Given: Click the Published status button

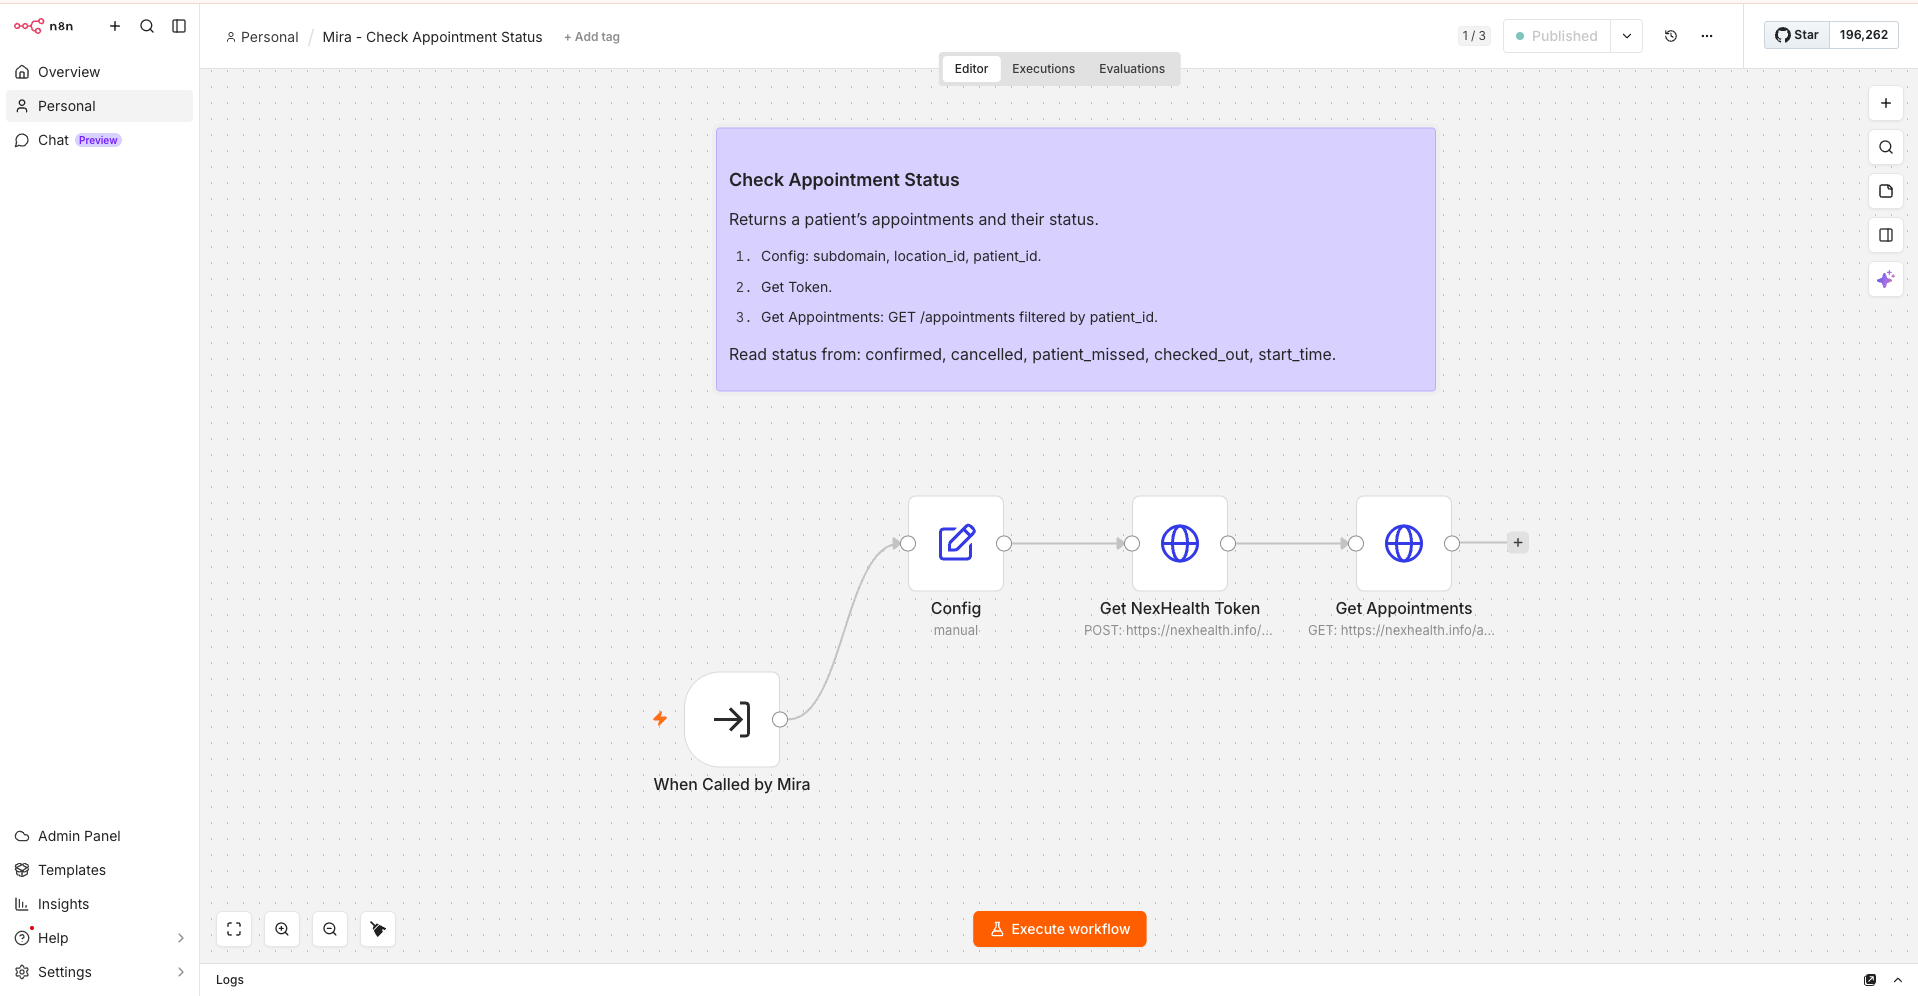Looking at the screenshot, I should pyautogui.click(x=1557, y=36).
